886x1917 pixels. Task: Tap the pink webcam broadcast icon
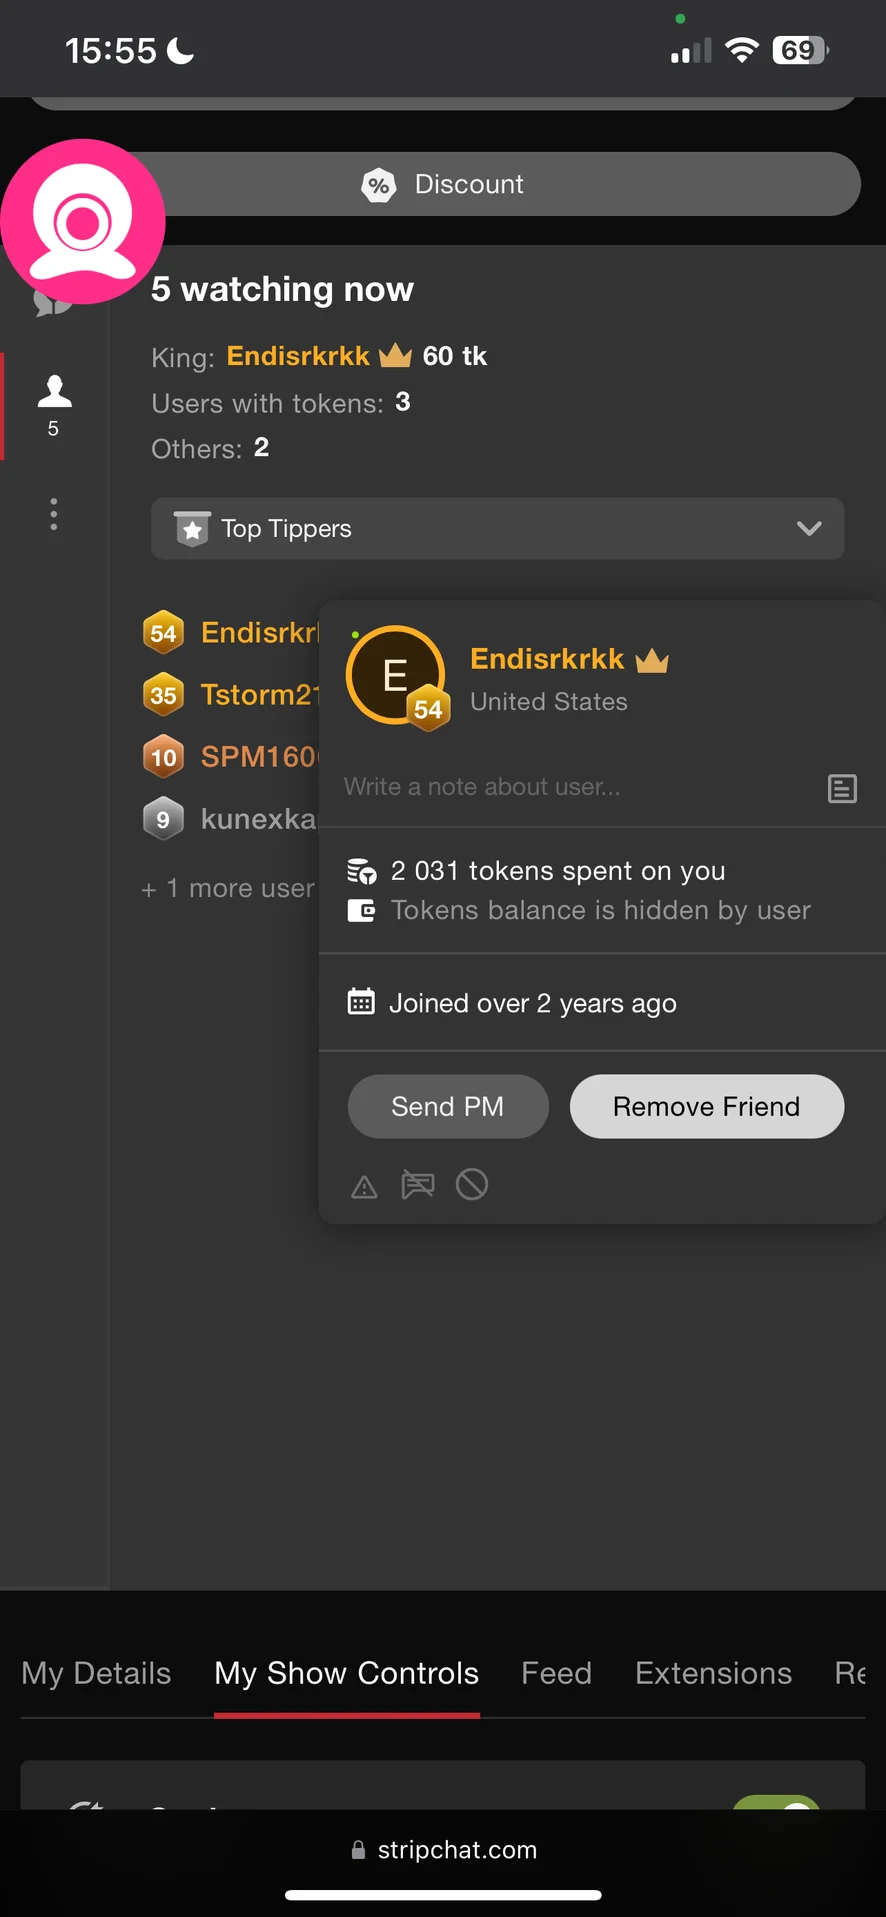83,222
